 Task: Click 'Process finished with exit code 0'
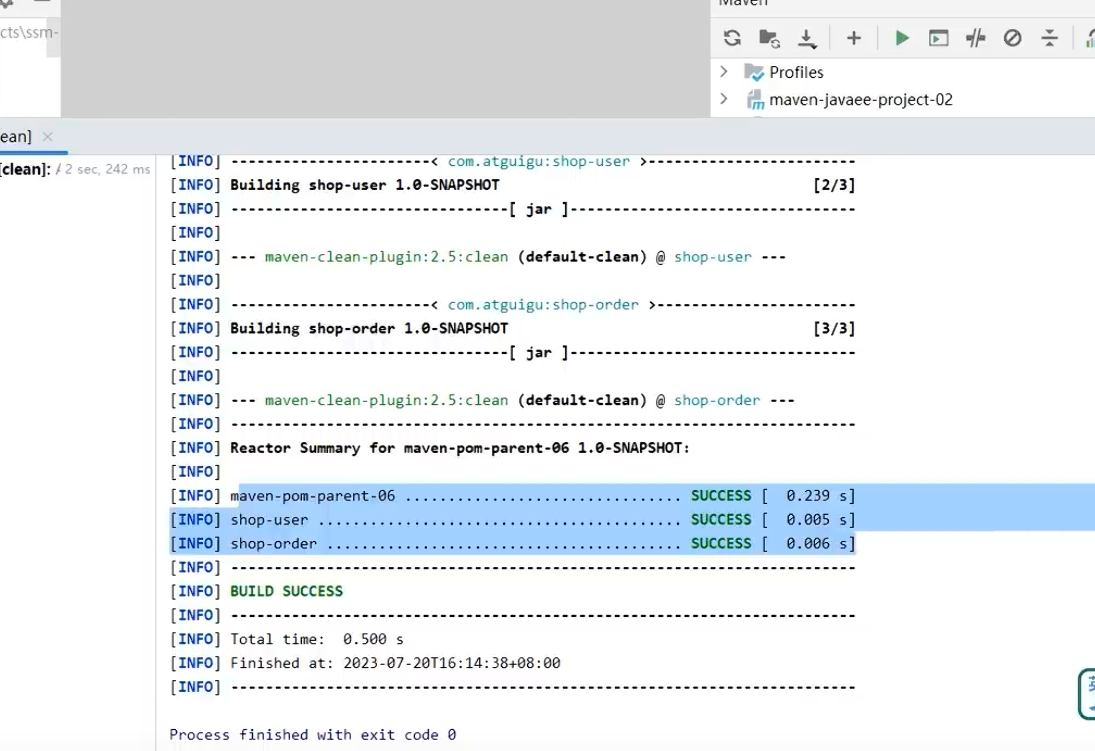pos(312,735)
